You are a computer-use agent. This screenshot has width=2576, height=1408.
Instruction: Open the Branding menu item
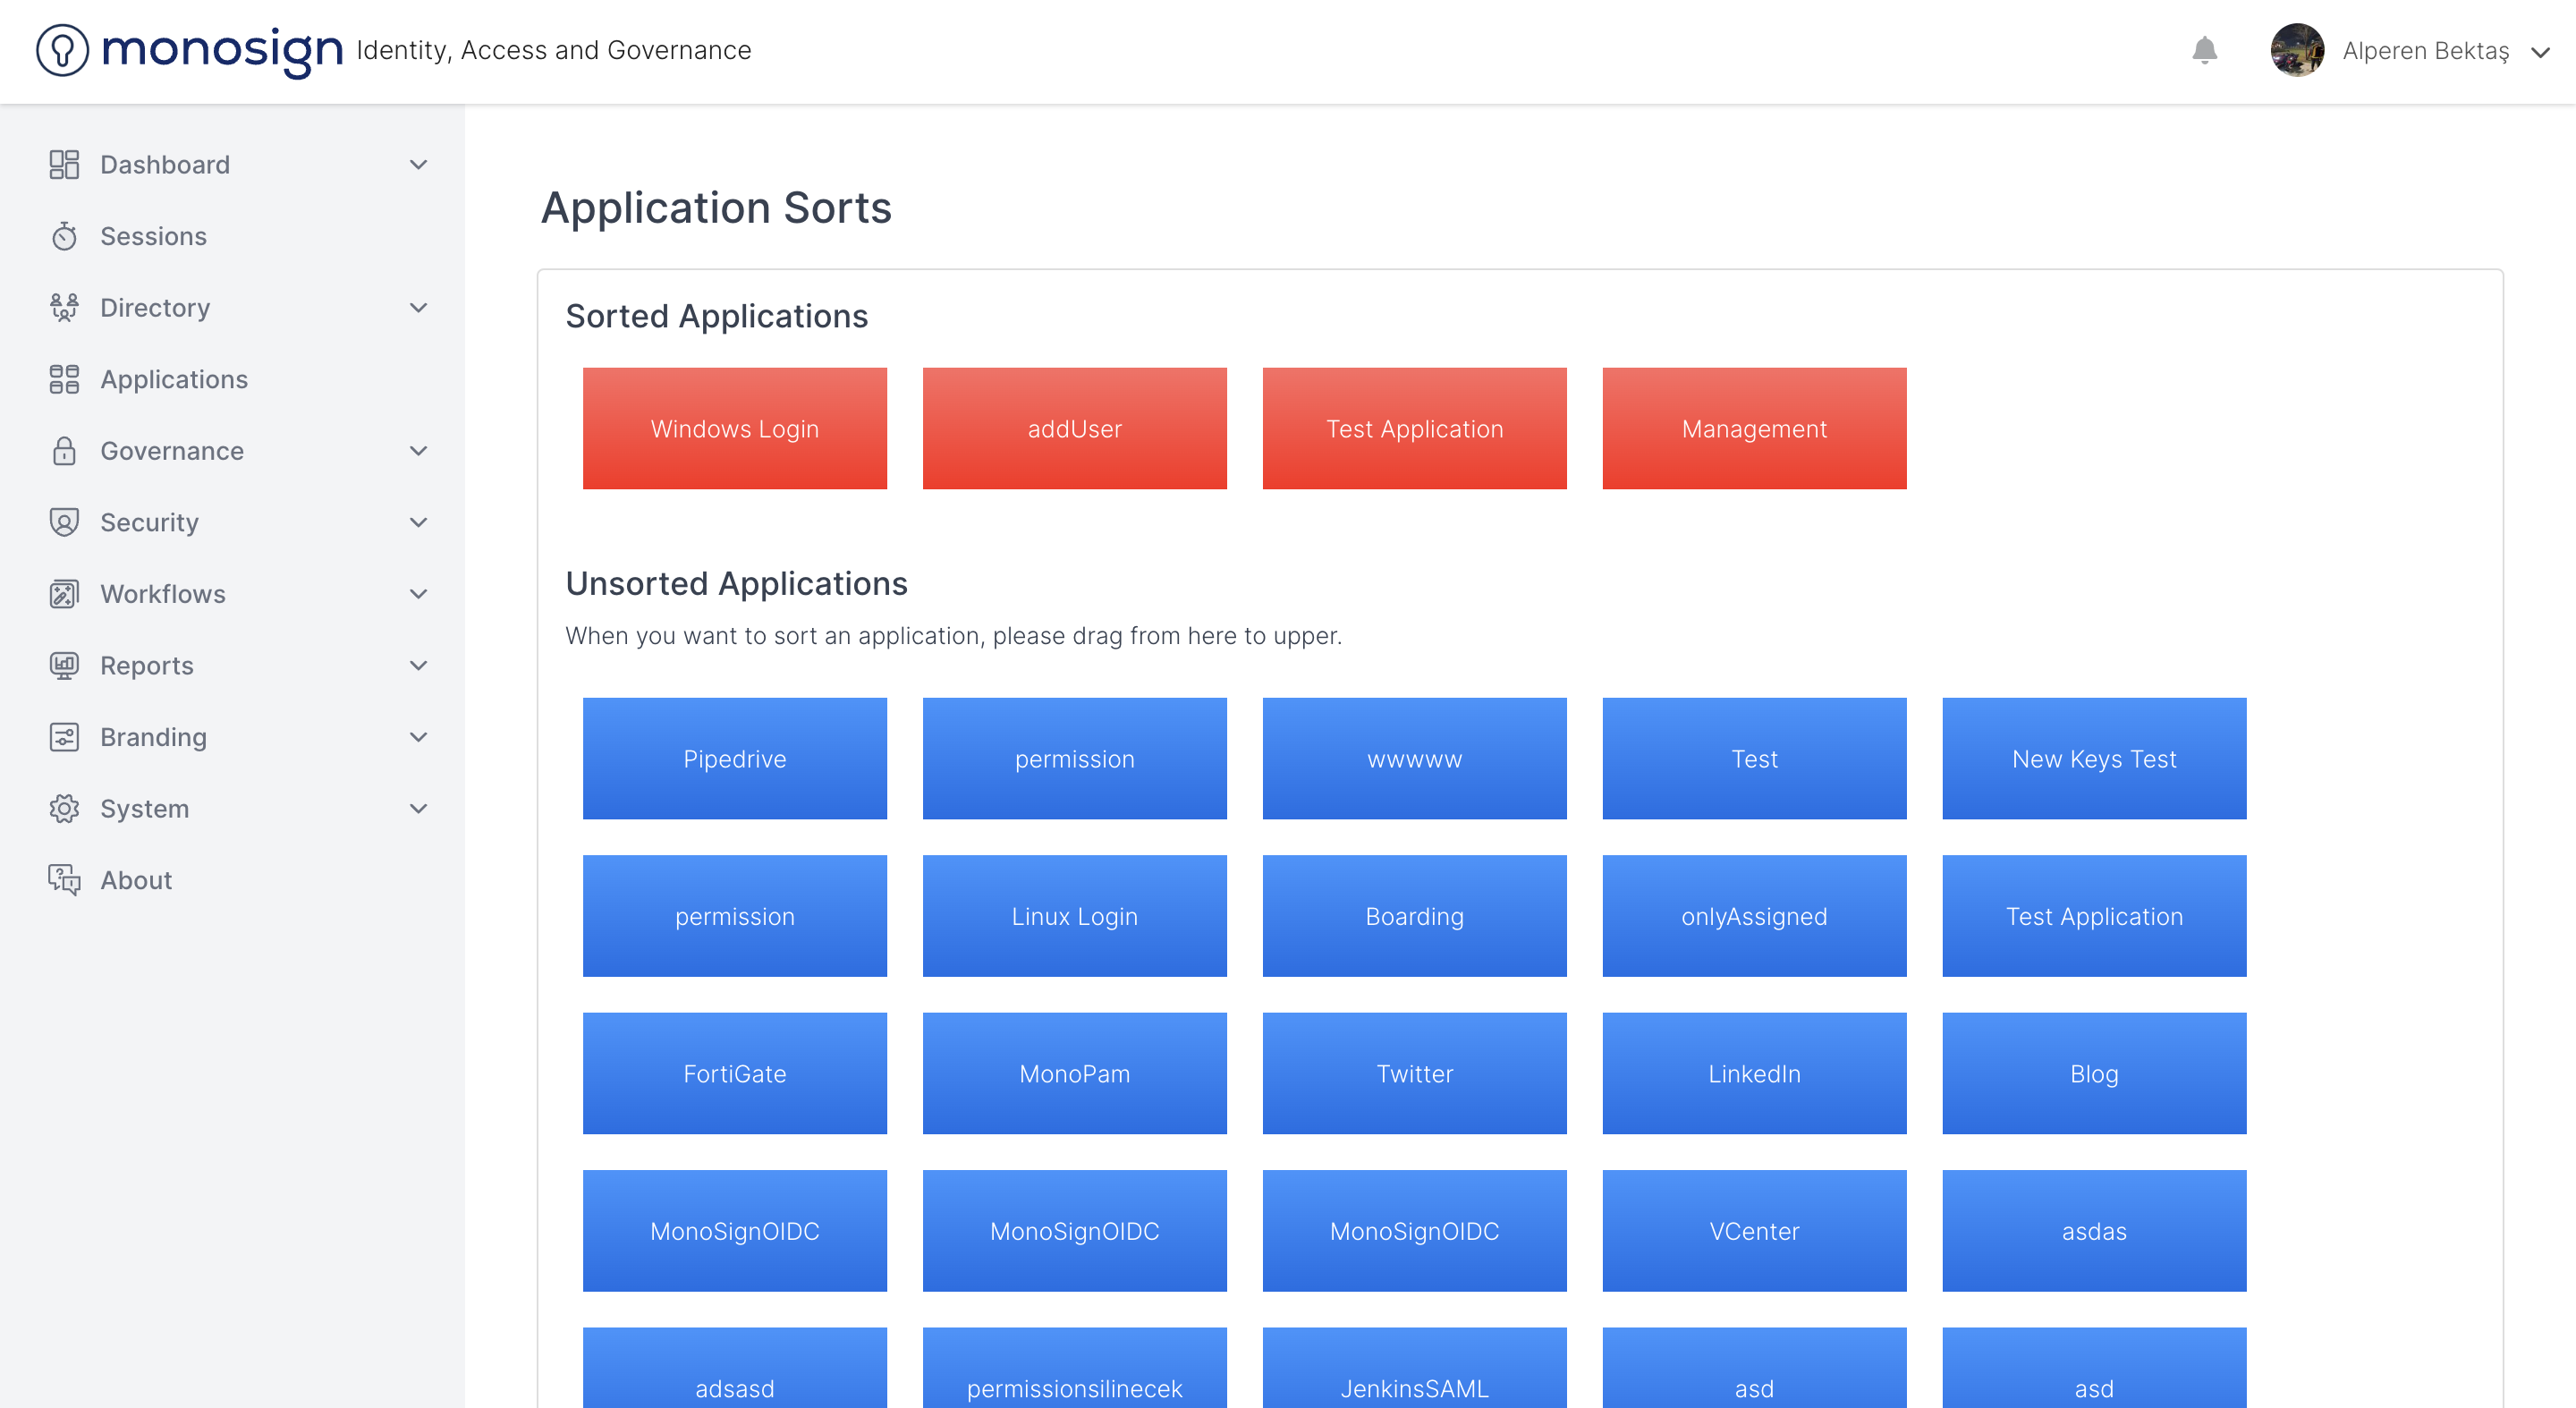(x=153, y=737)
